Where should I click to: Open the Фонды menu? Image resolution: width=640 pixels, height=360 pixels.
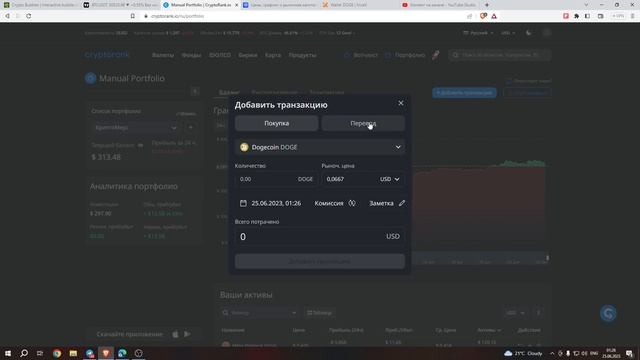(191, 55)
